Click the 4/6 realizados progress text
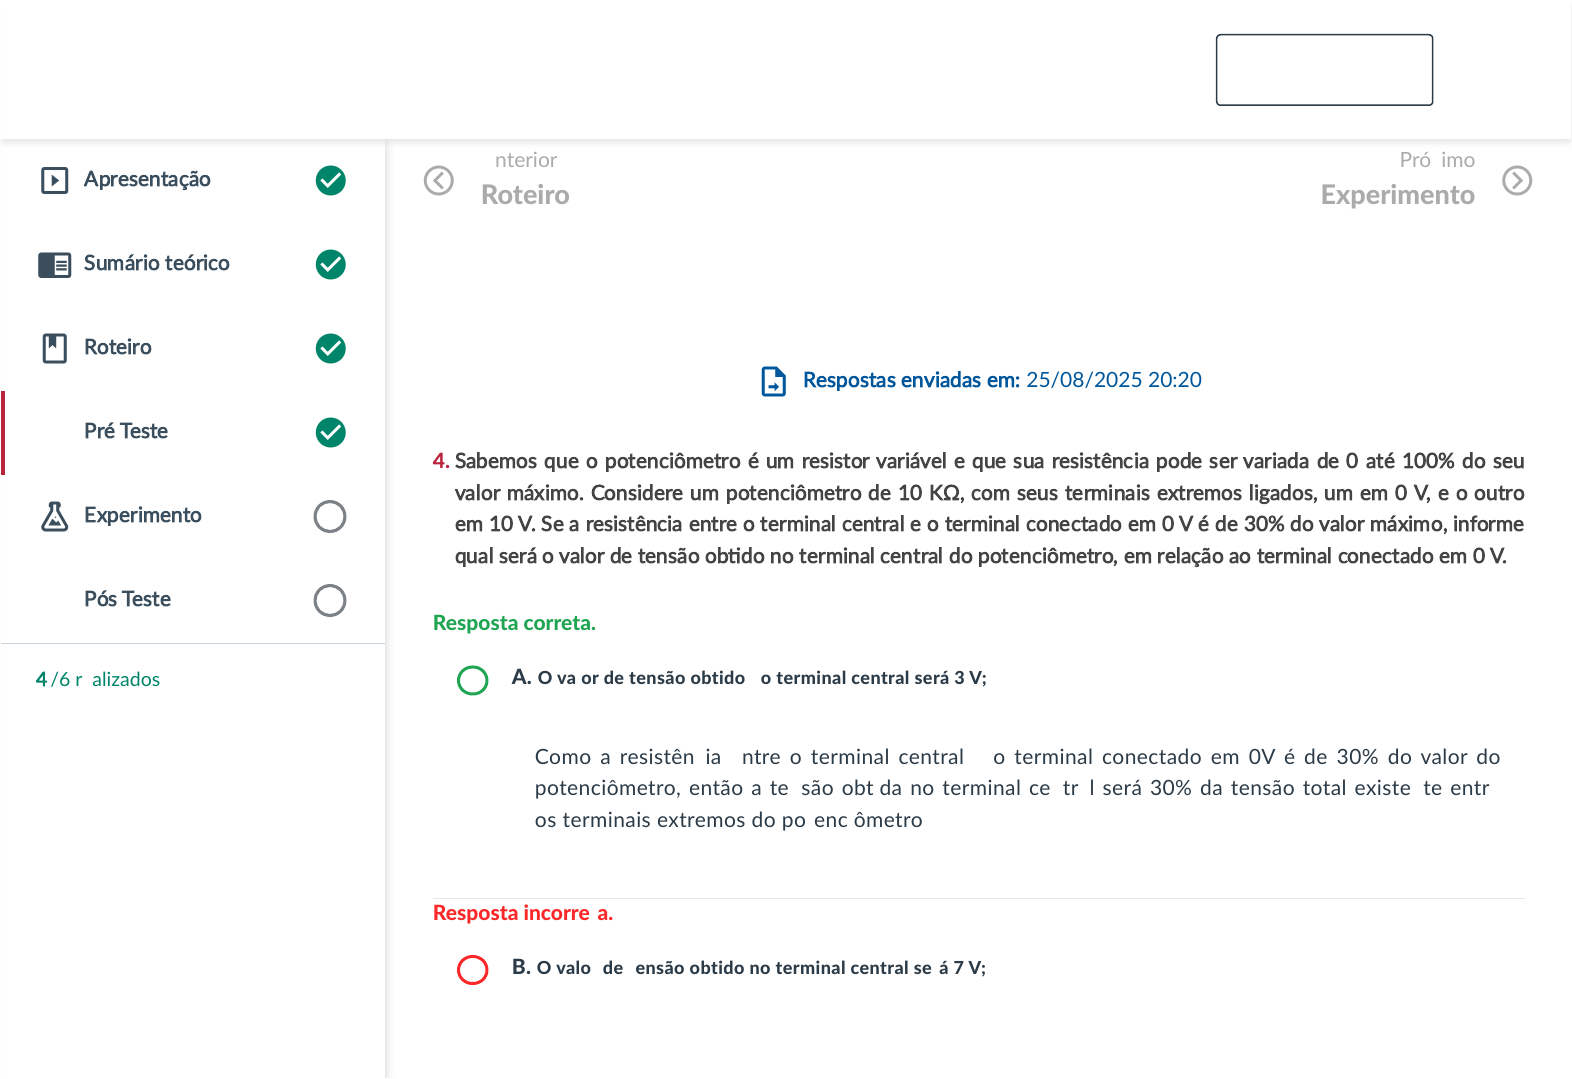 [x=98, y=679]
